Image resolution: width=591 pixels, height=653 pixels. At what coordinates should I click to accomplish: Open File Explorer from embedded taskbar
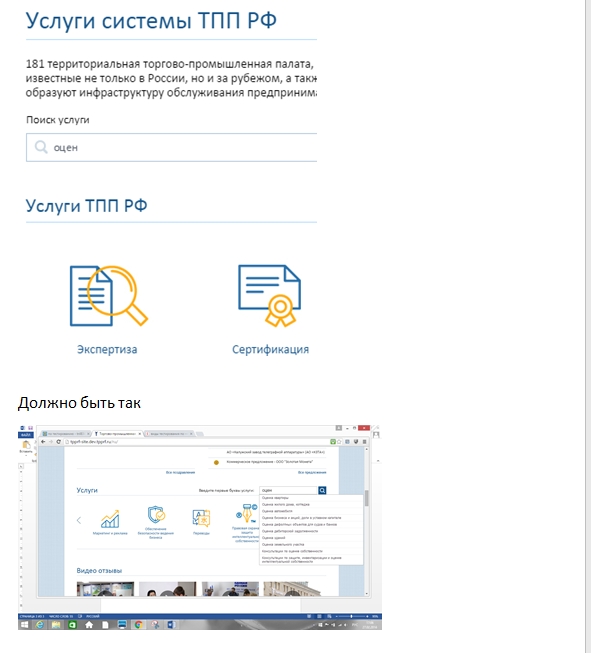pyautogui.click(x=56, y=625)
